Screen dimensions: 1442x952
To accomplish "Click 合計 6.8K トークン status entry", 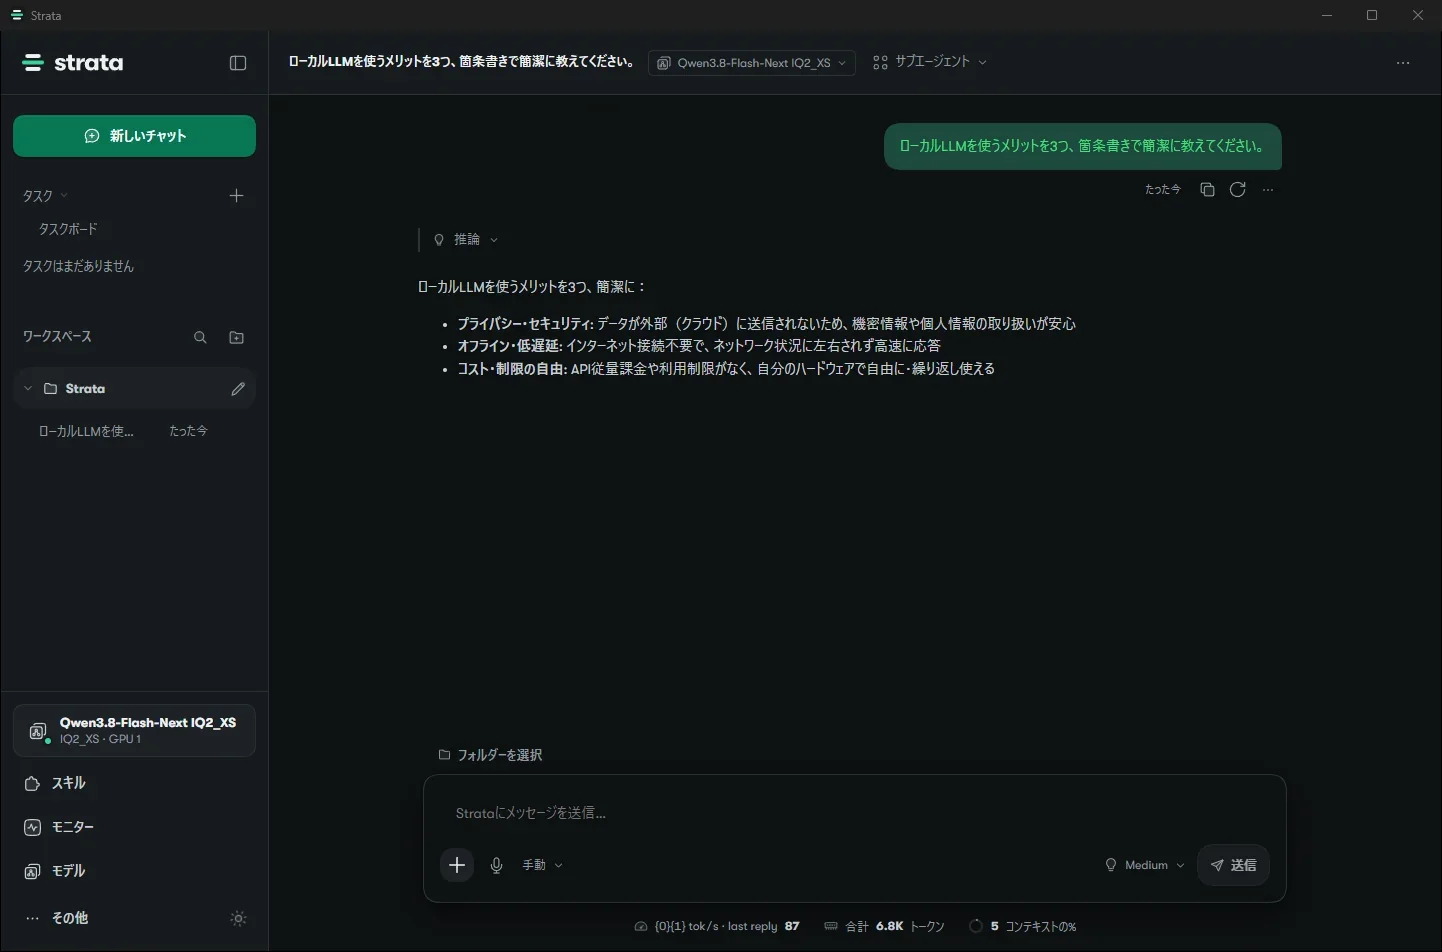I will [x=884, y=927].
